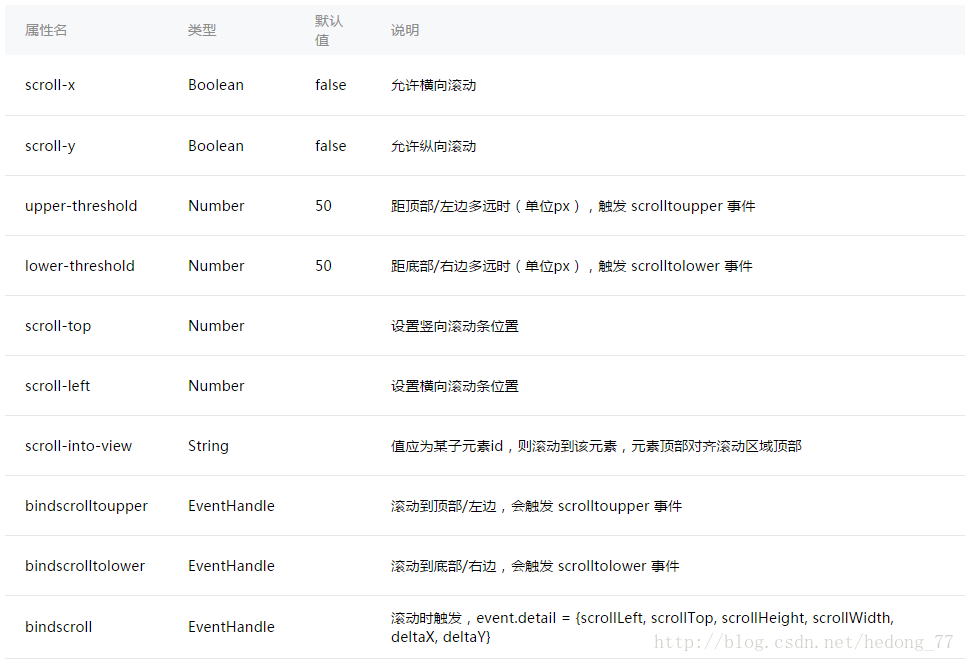Click the 允许纵向滚动 description text
Viewport: 965px width, 662px height.
tap(433, 146)
